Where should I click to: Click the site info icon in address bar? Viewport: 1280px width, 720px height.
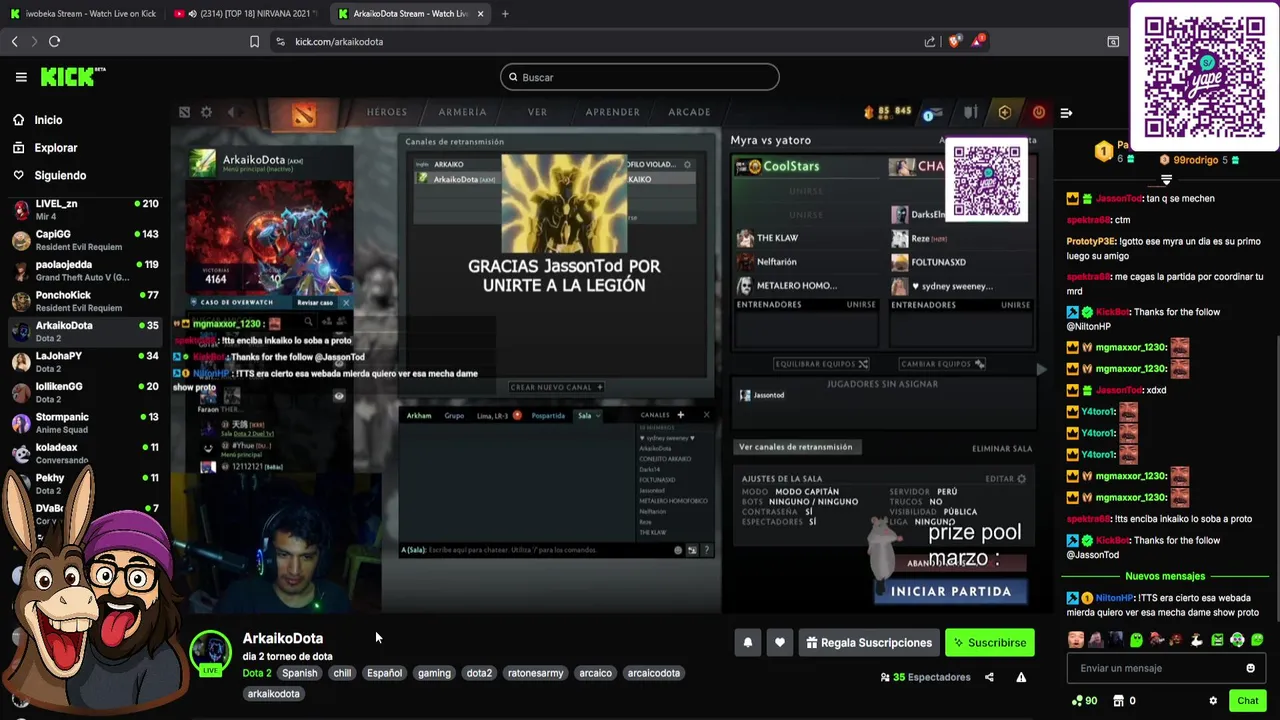[x=280, y=41]
